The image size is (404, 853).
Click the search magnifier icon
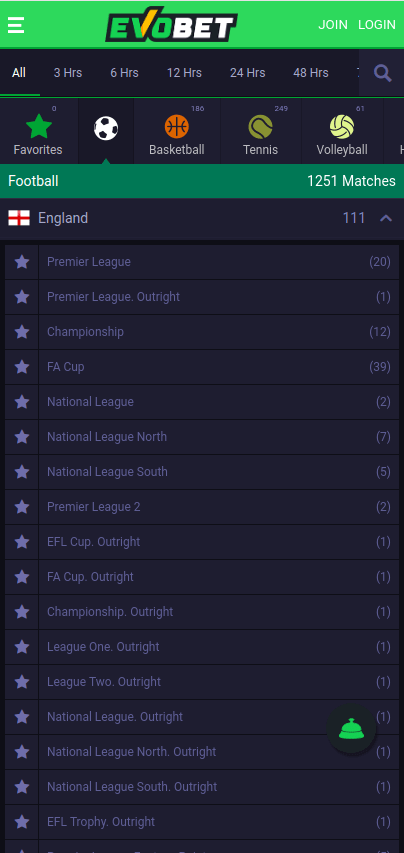pos(383,73)
